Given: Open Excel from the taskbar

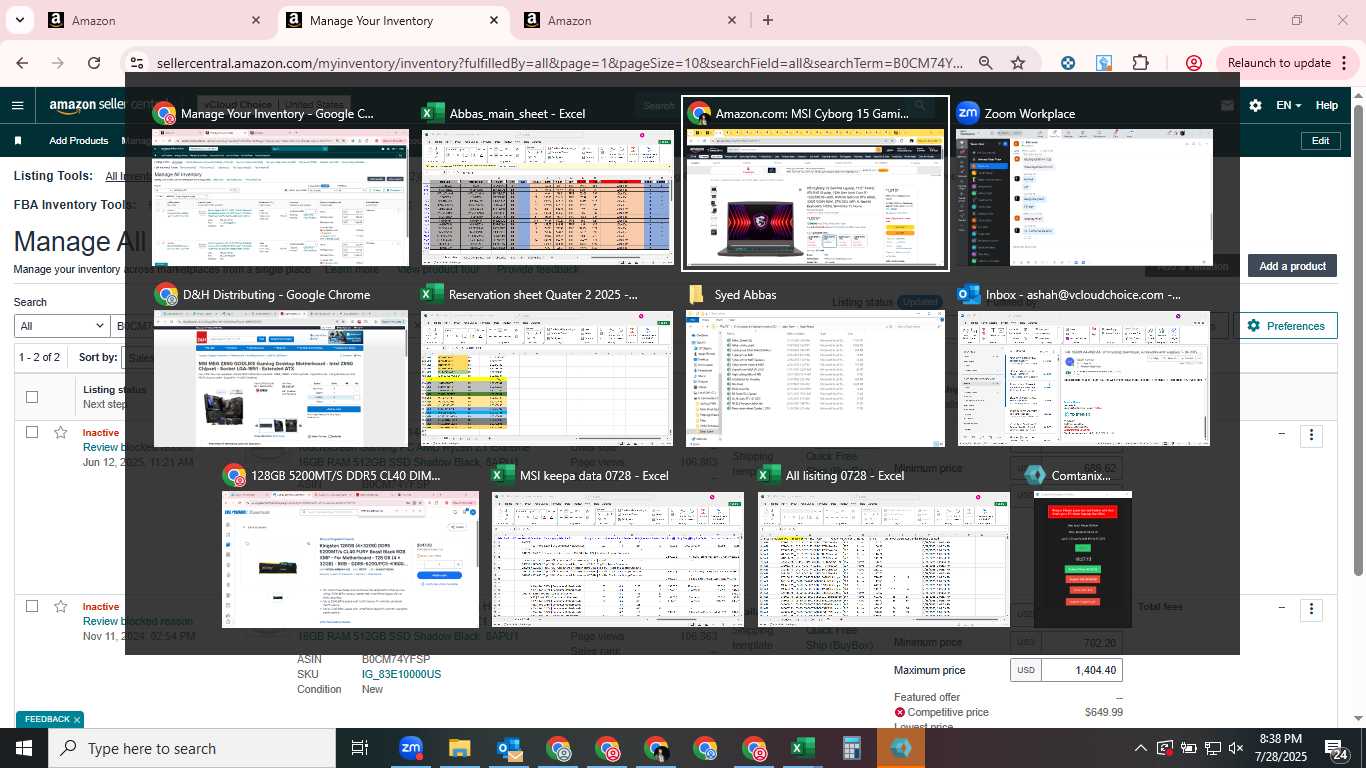Looking at the screenshot, I should coord(802,748).
